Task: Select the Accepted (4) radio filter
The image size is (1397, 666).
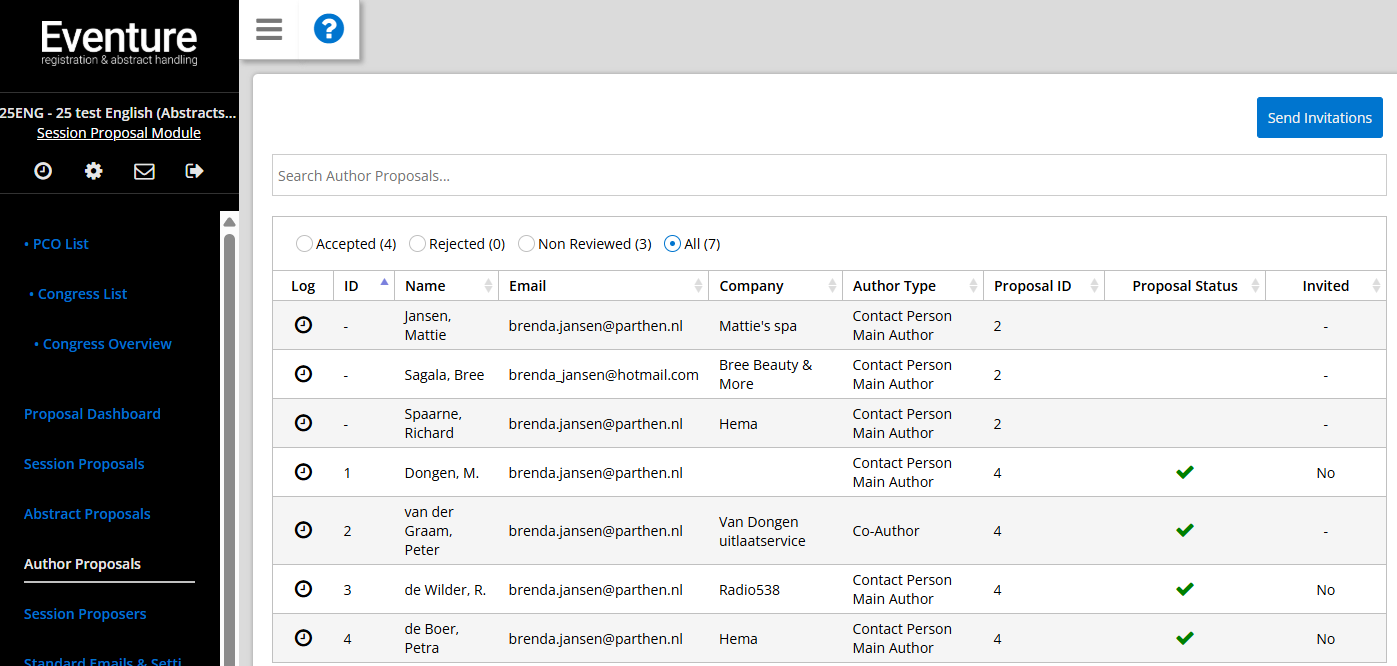Action: pos(304,244)
